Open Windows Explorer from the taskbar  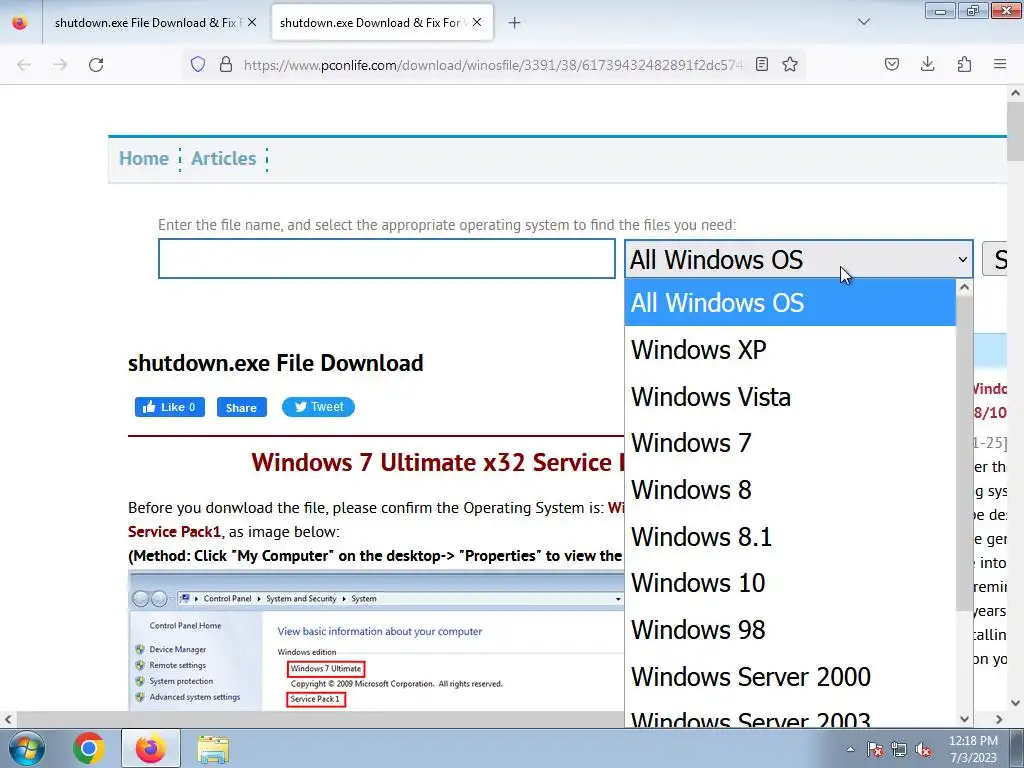213,749
